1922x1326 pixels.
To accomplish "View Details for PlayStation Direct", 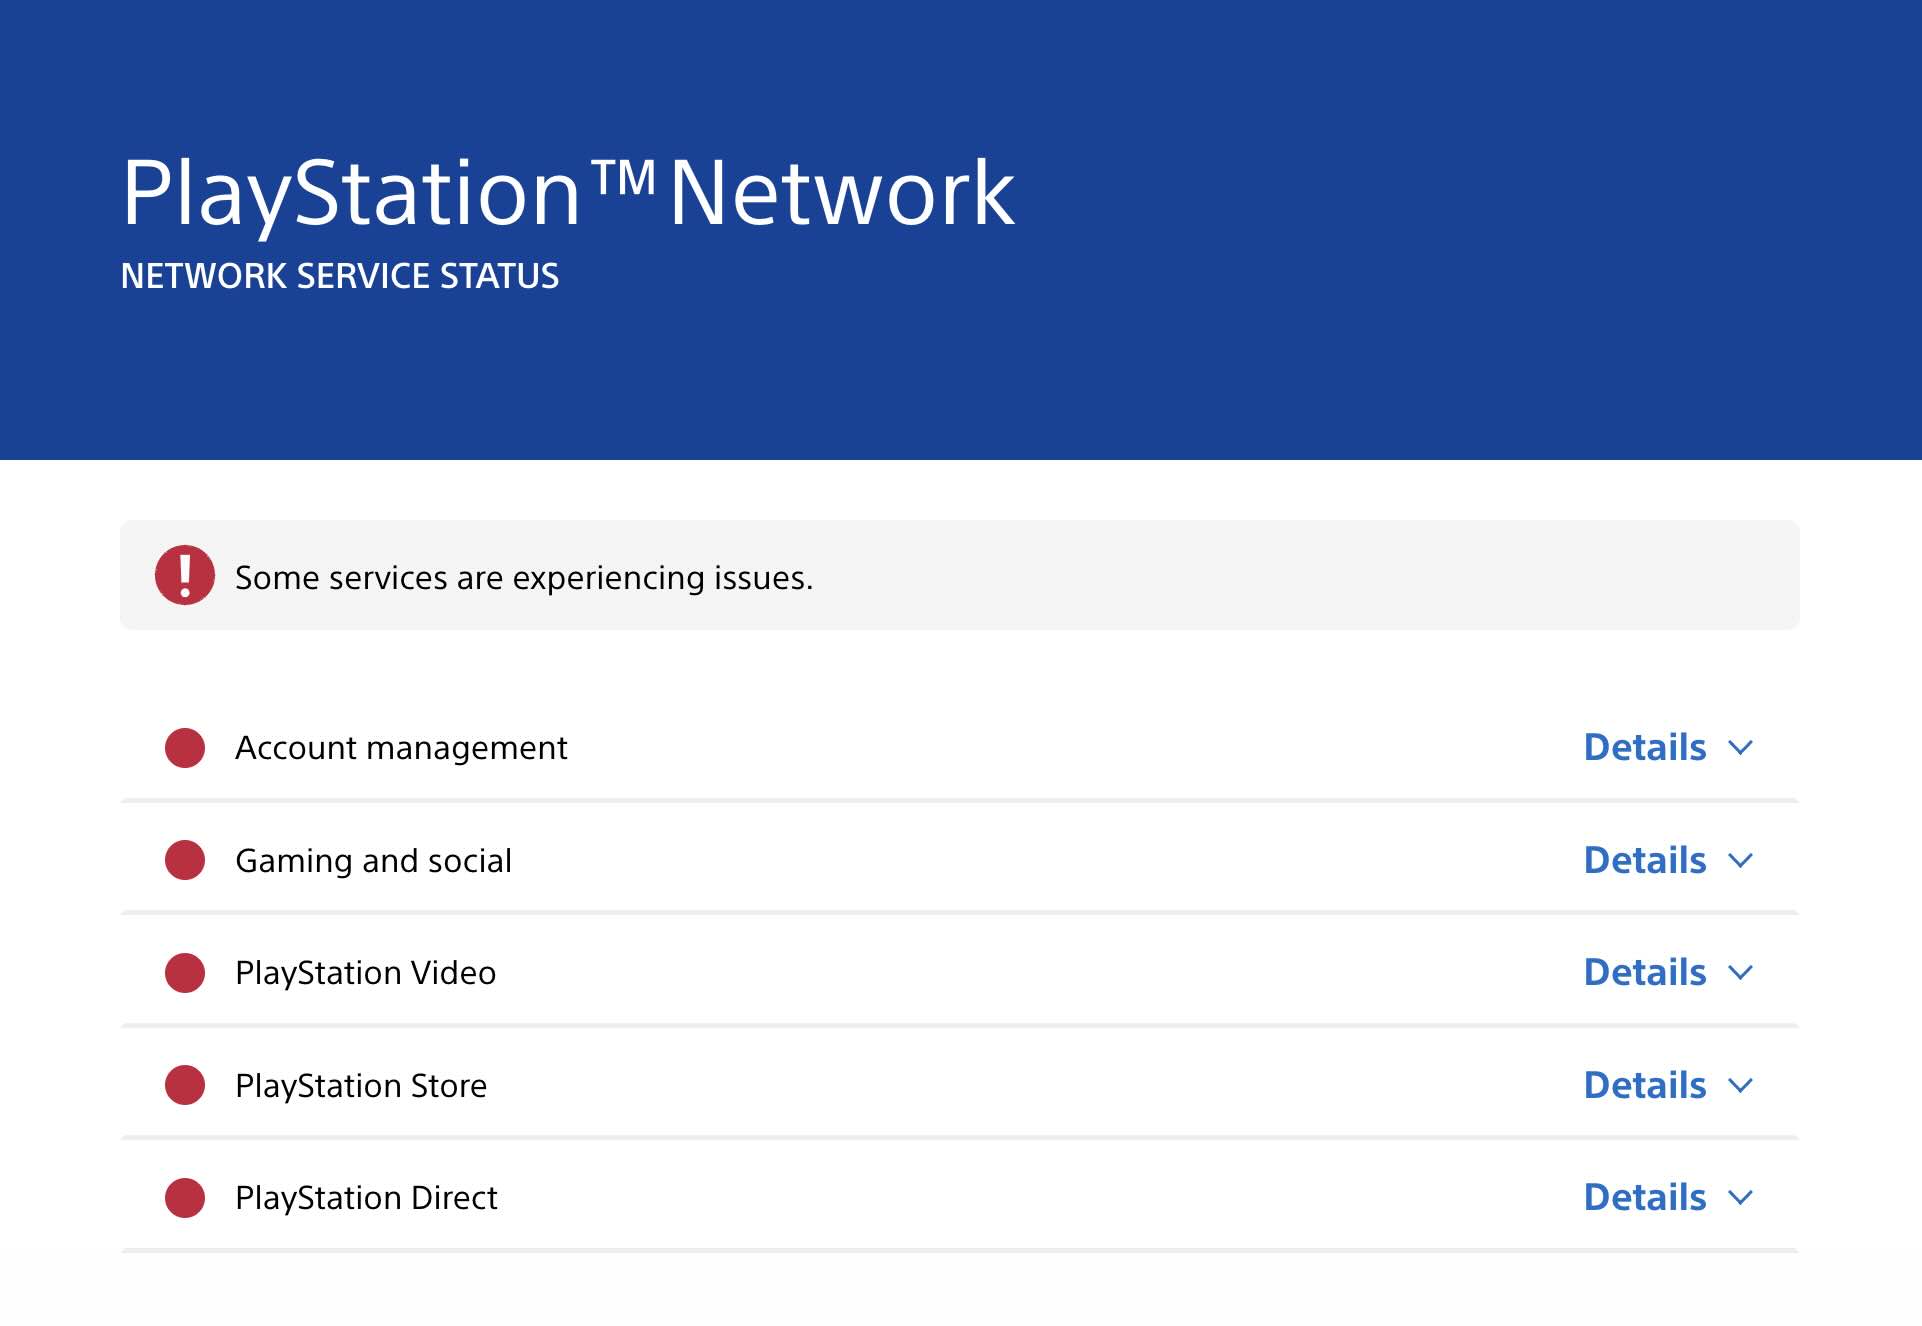I will (x=1645, y=1197).
